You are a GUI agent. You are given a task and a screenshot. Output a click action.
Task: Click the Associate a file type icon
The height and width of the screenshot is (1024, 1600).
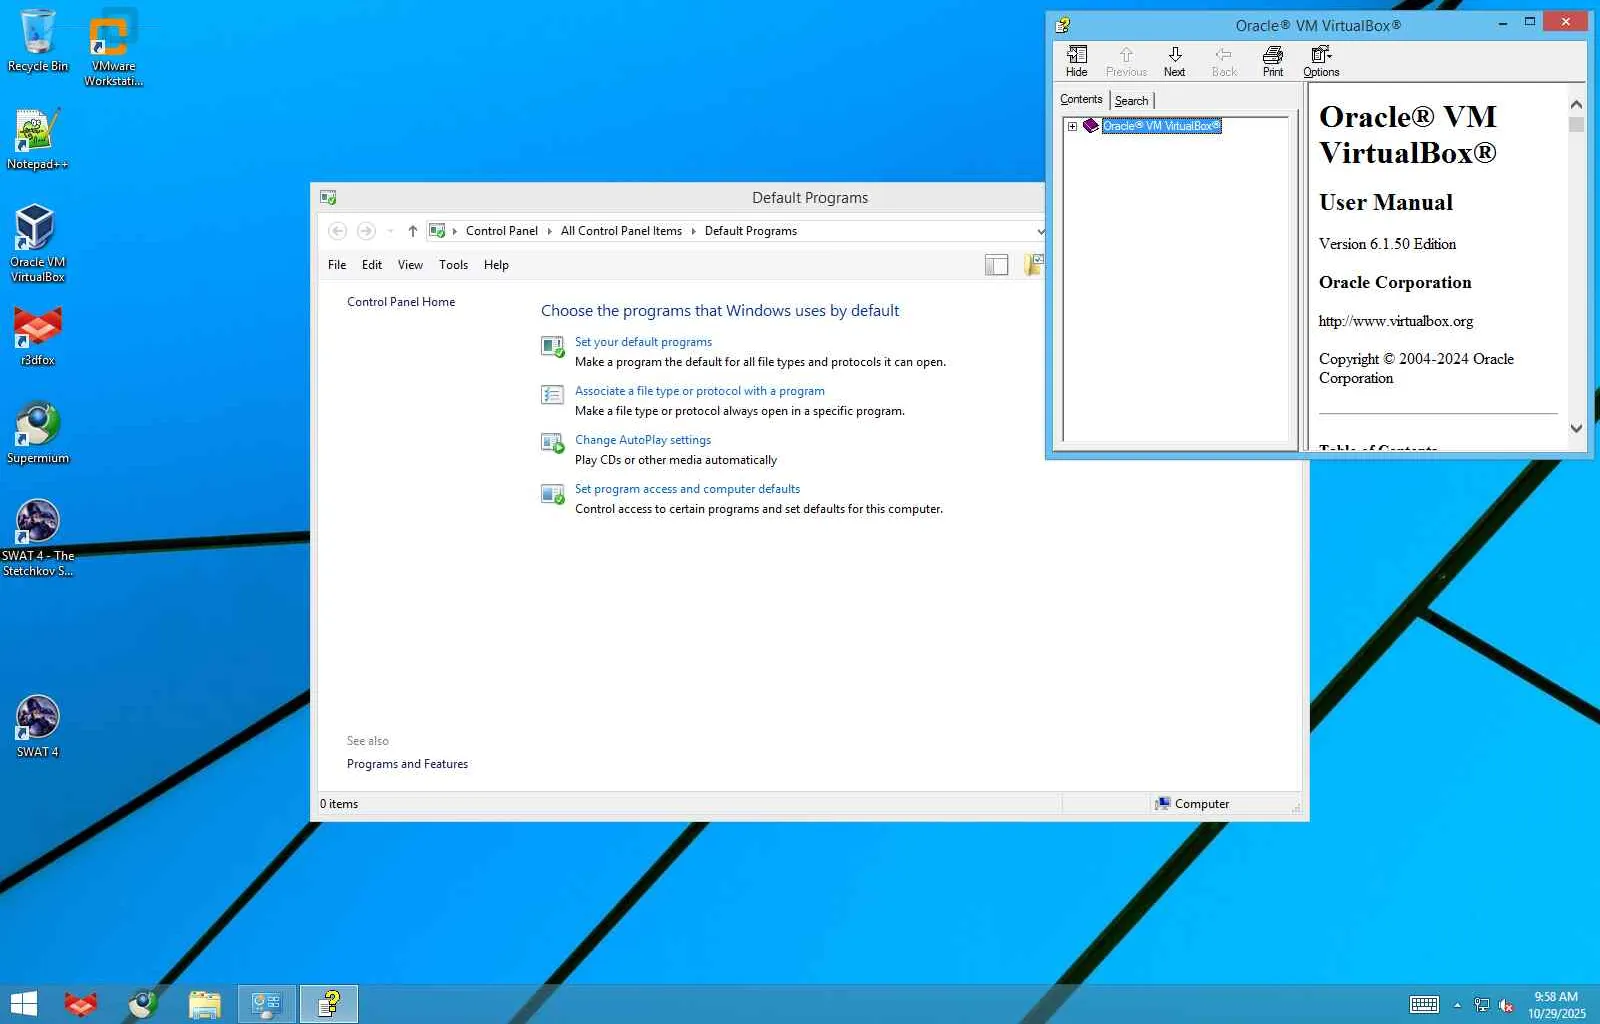tap(552, 395)
